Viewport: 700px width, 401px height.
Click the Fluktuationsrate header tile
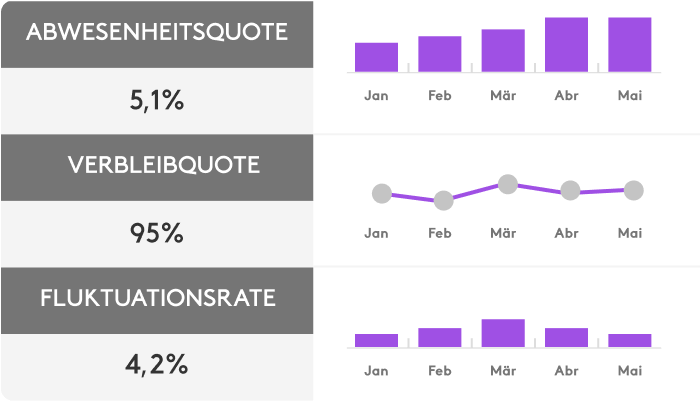click(157, 298)
